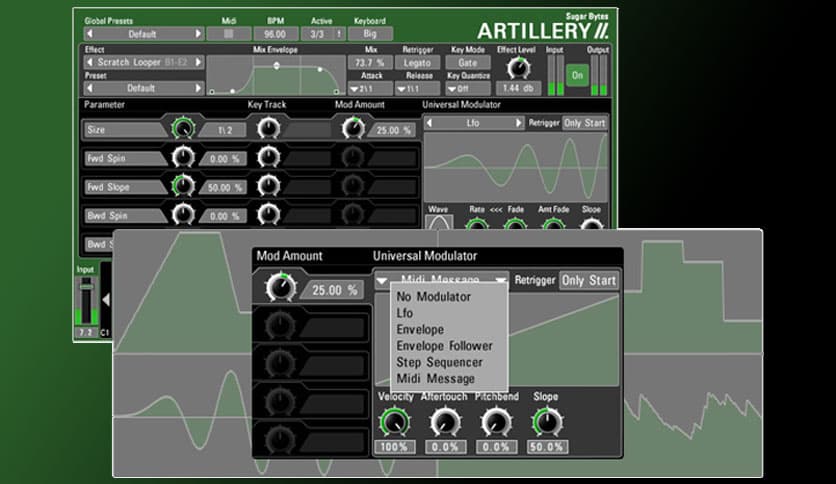Click the Bwd Spin parameter label

[124, 216]
